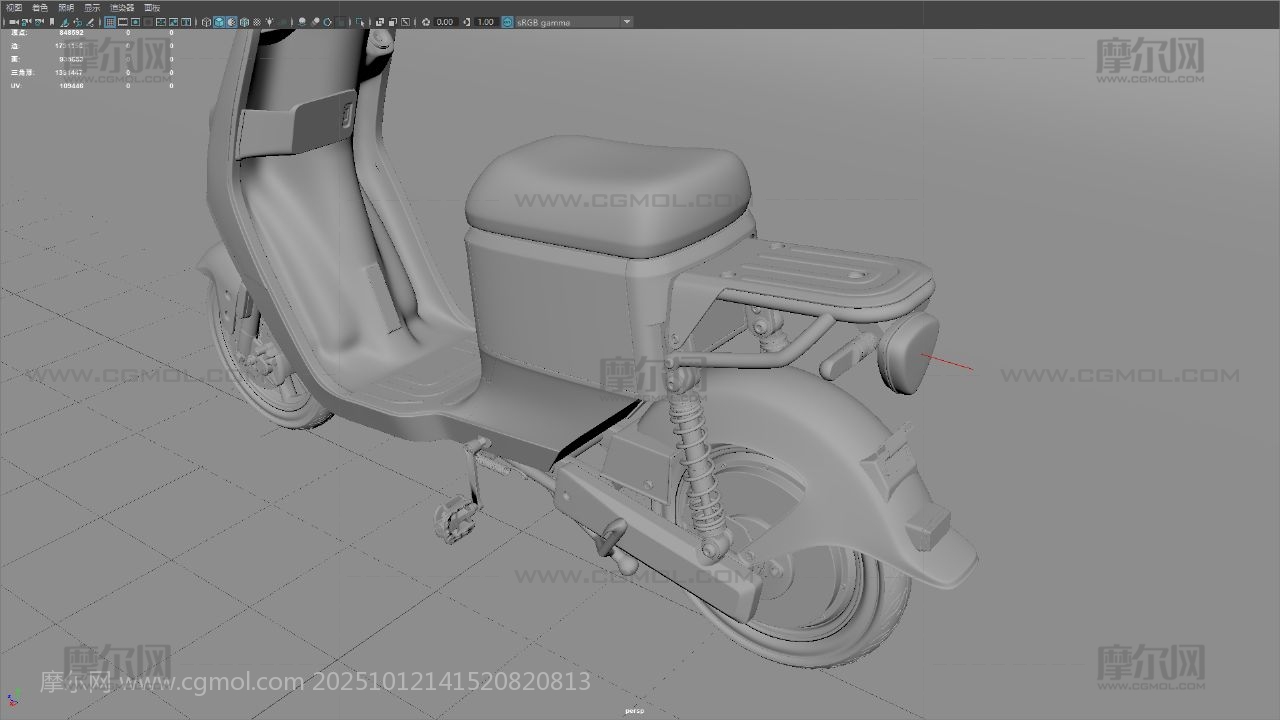Screen dimensions: 1280x720
Task: Click the bookmark icon in panel toolbar
Action: (51, 21)
